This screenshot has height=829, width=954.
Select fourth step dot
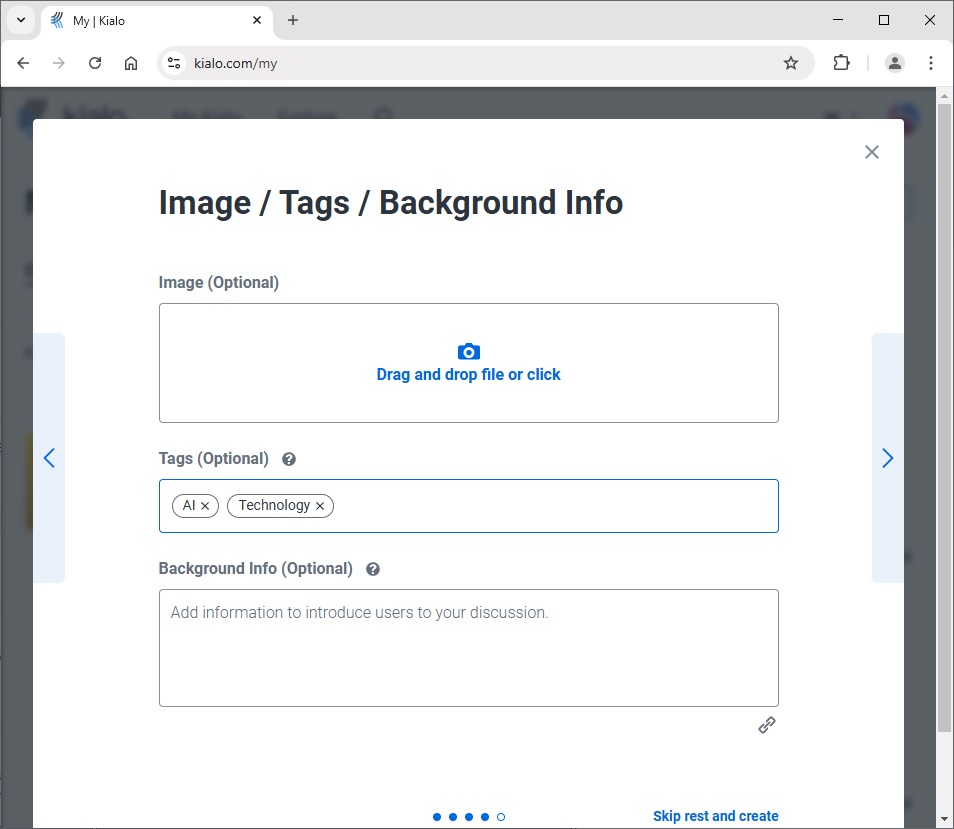coord(485,817)
